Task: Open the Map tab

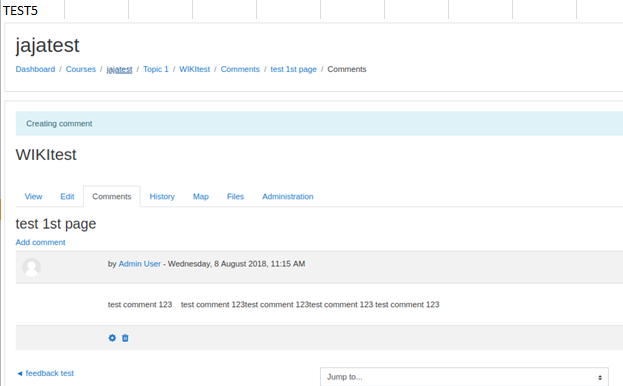Action: tap(201, 197)
